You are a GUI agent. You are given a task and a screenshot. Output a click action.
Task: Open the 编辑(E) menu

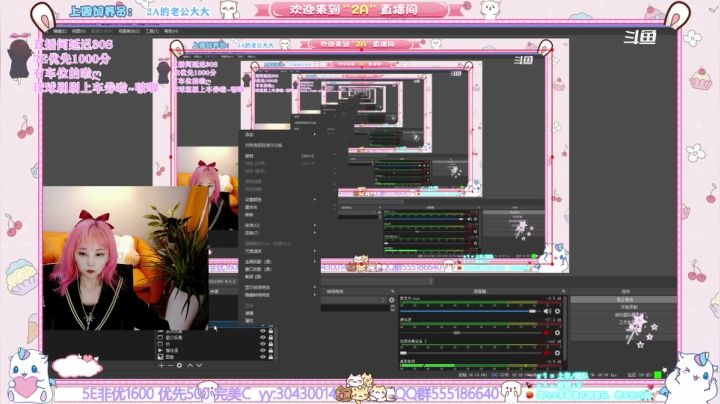pos(60,31)
